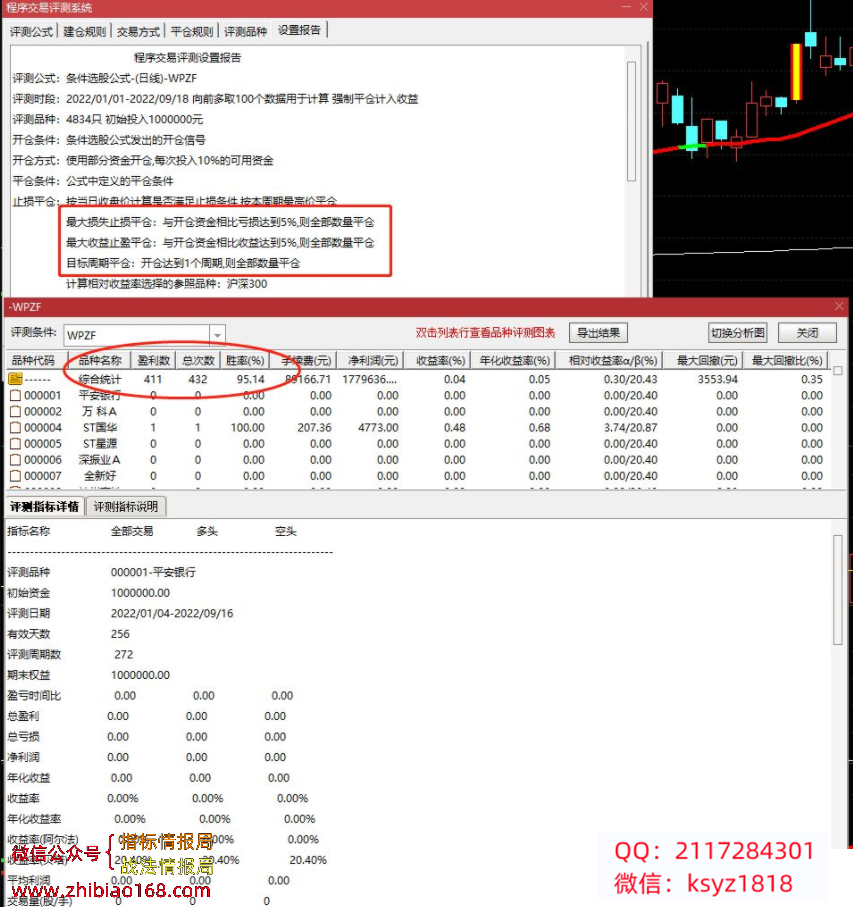Select the 设置报告 tab
Viewport: 853px width, 907px height.
pos(300,30)
